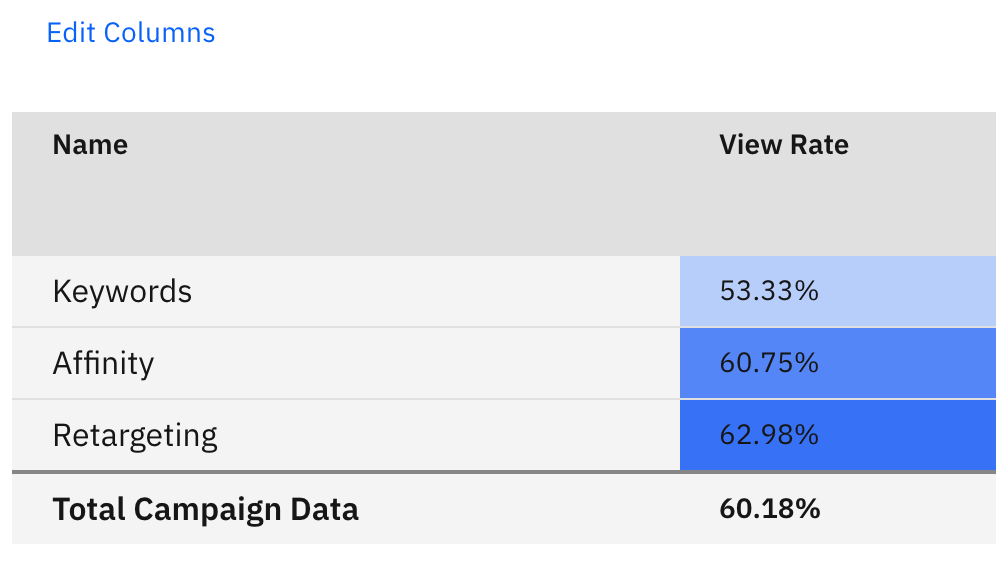Click the Total Campaign Data label
996x562 pixels.
(x=205, y=509)
